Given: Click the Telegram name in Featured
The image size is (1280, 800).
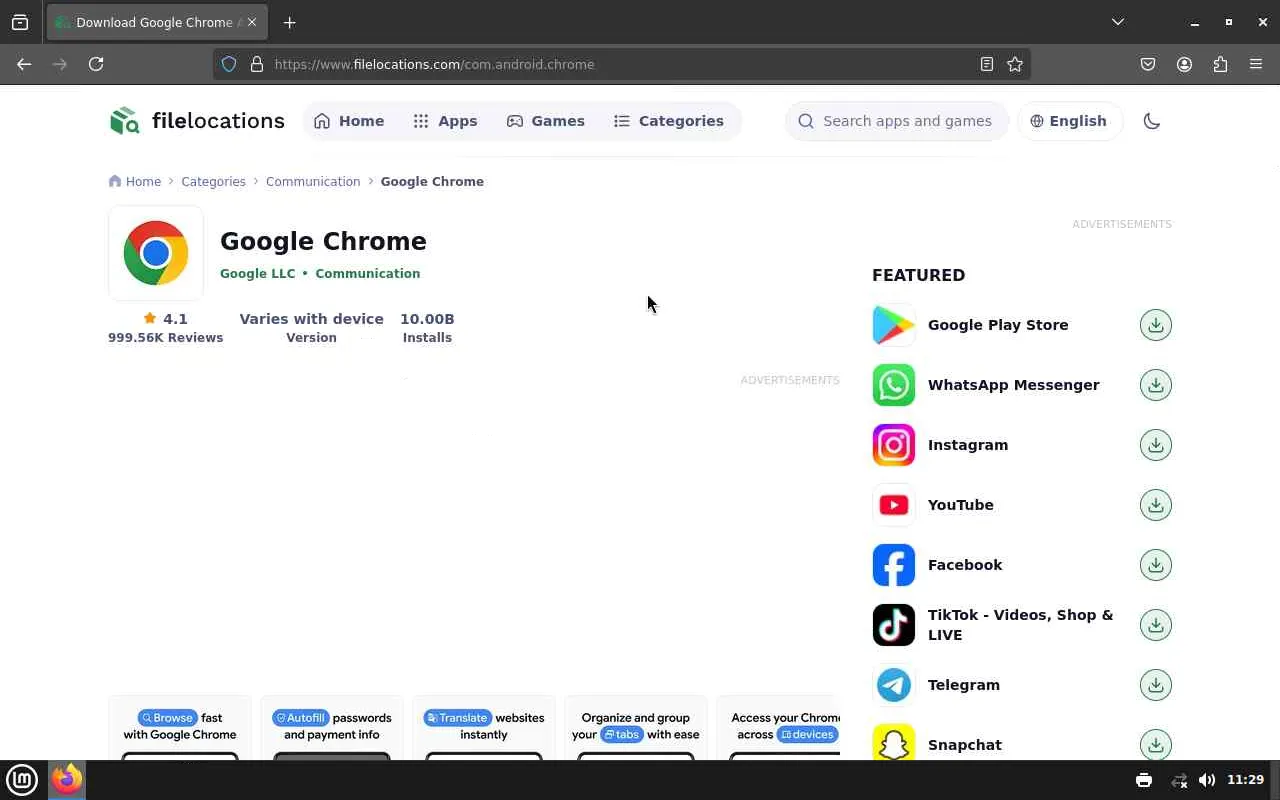Looking at the screenshot, I should click(964, 685).
